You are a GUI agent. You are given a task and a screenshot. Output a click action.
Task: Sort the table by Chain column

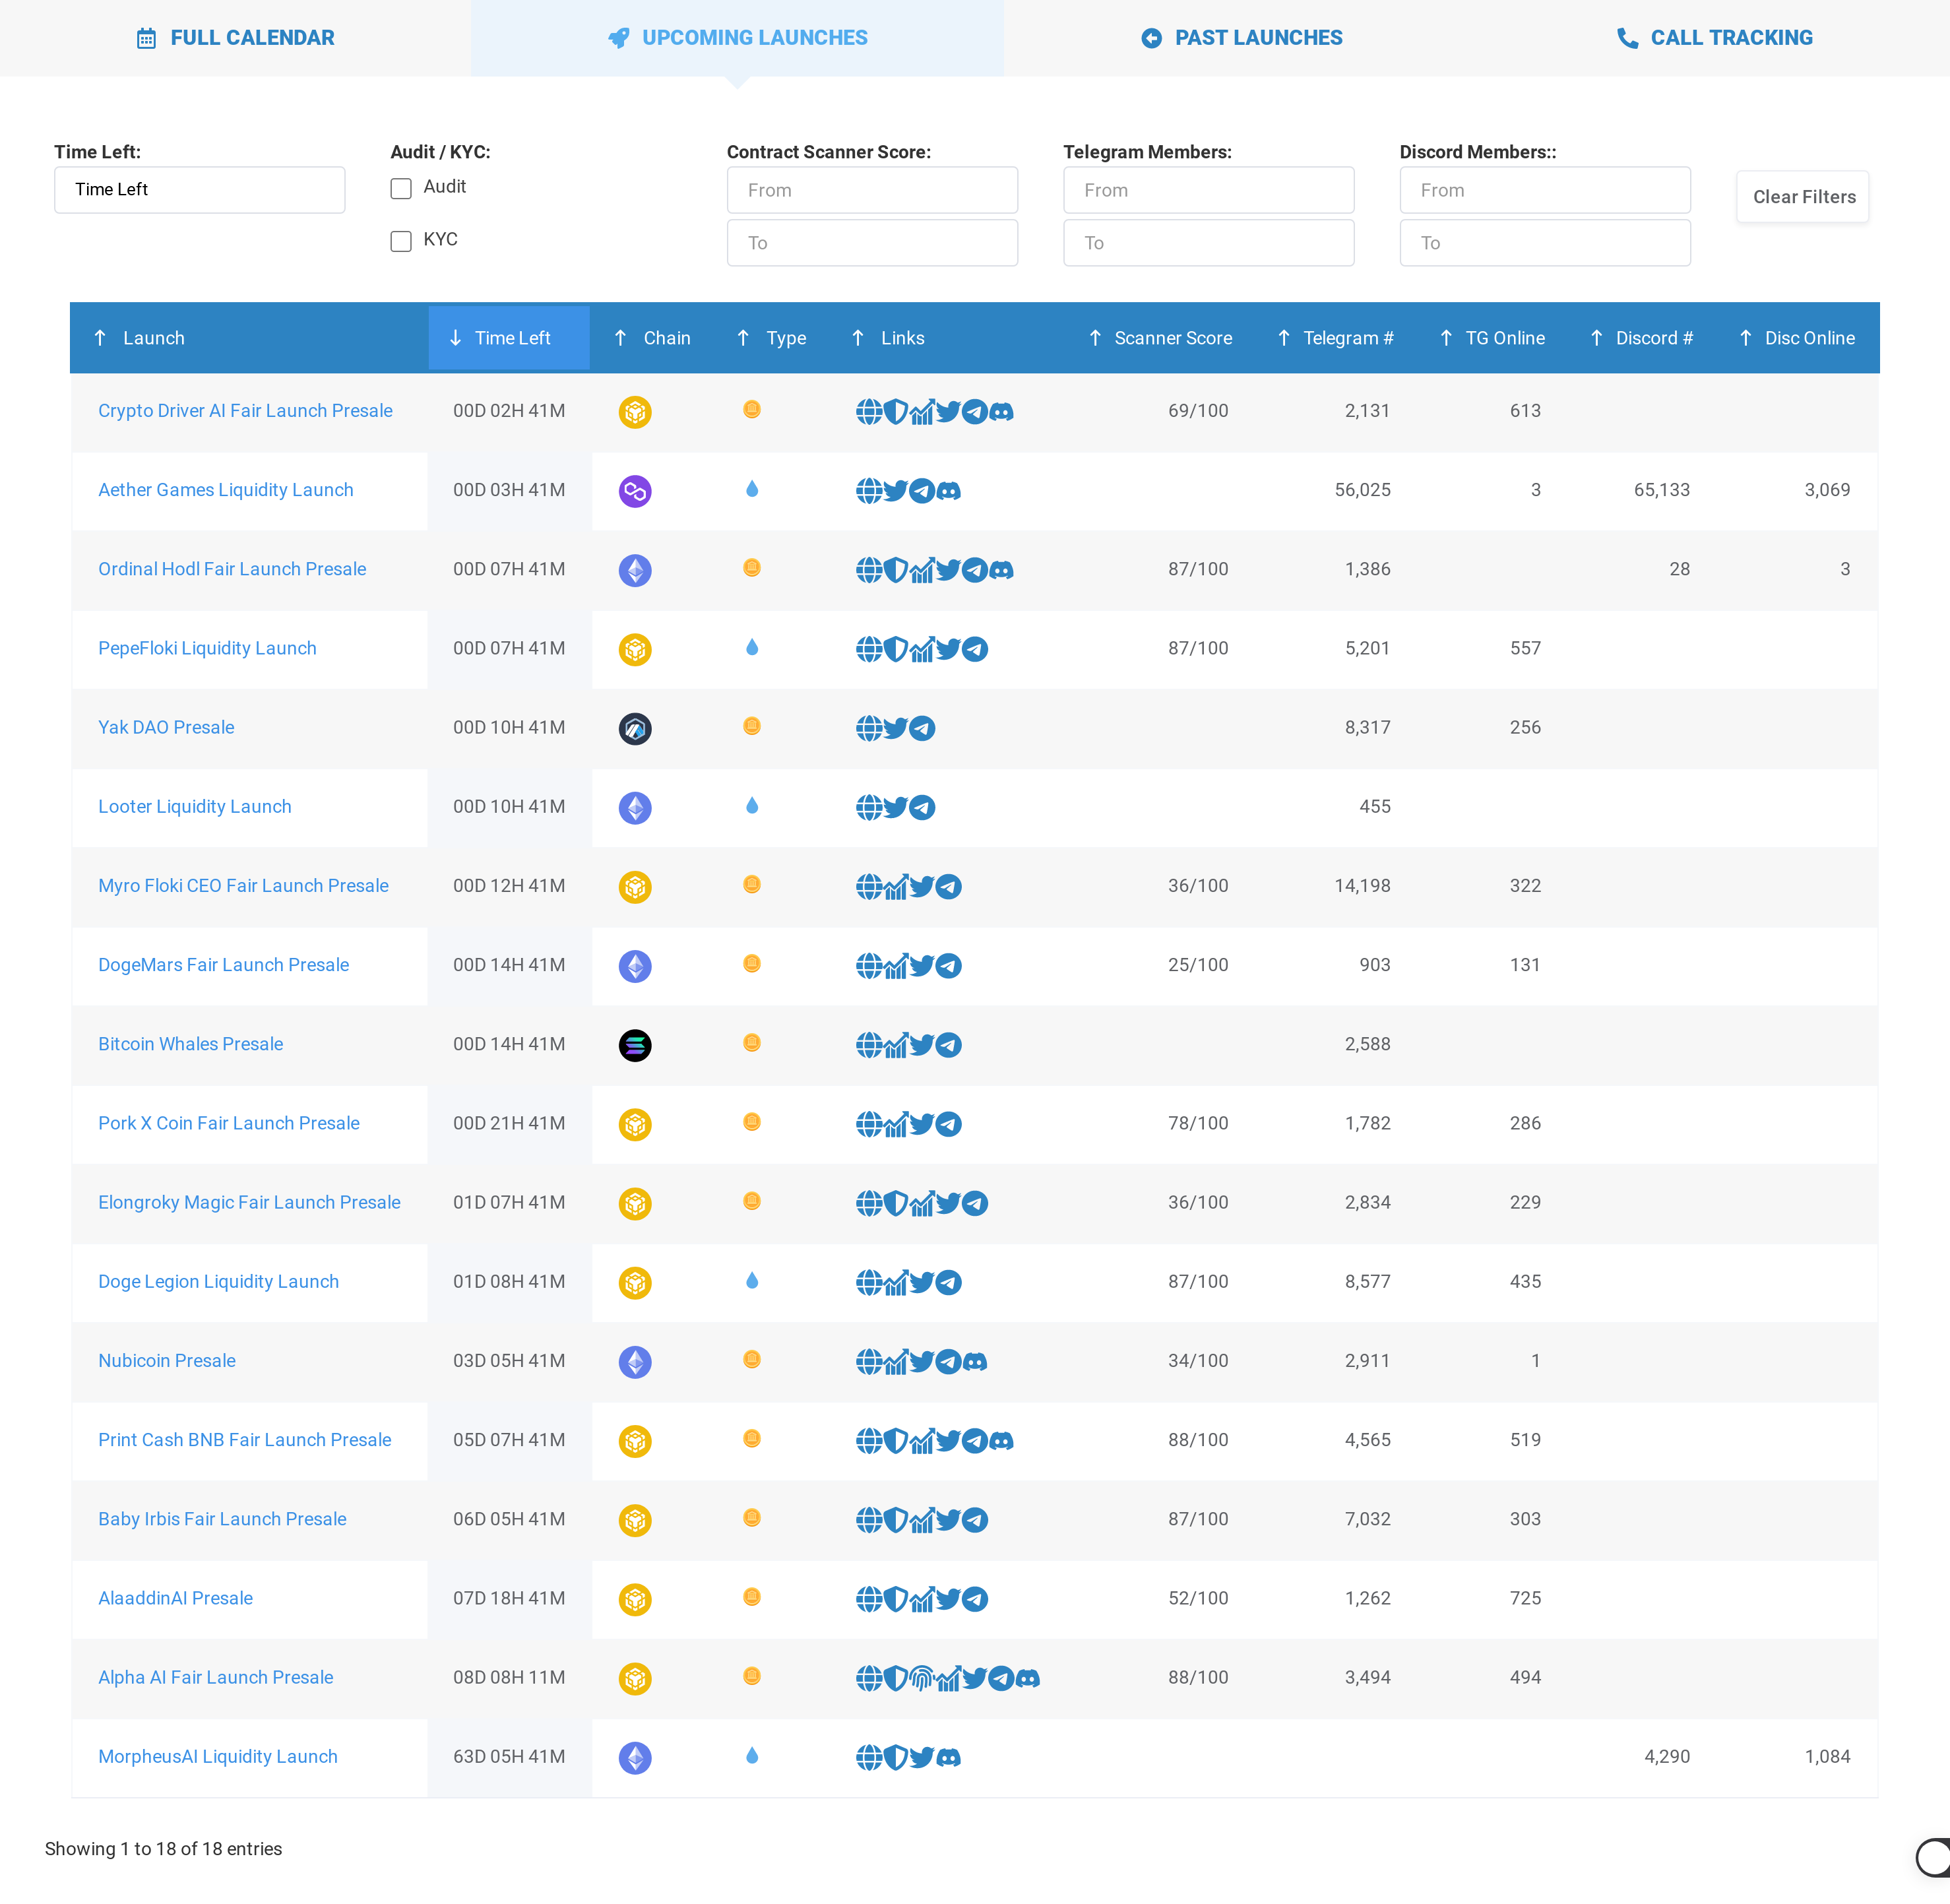pos(653,338)
